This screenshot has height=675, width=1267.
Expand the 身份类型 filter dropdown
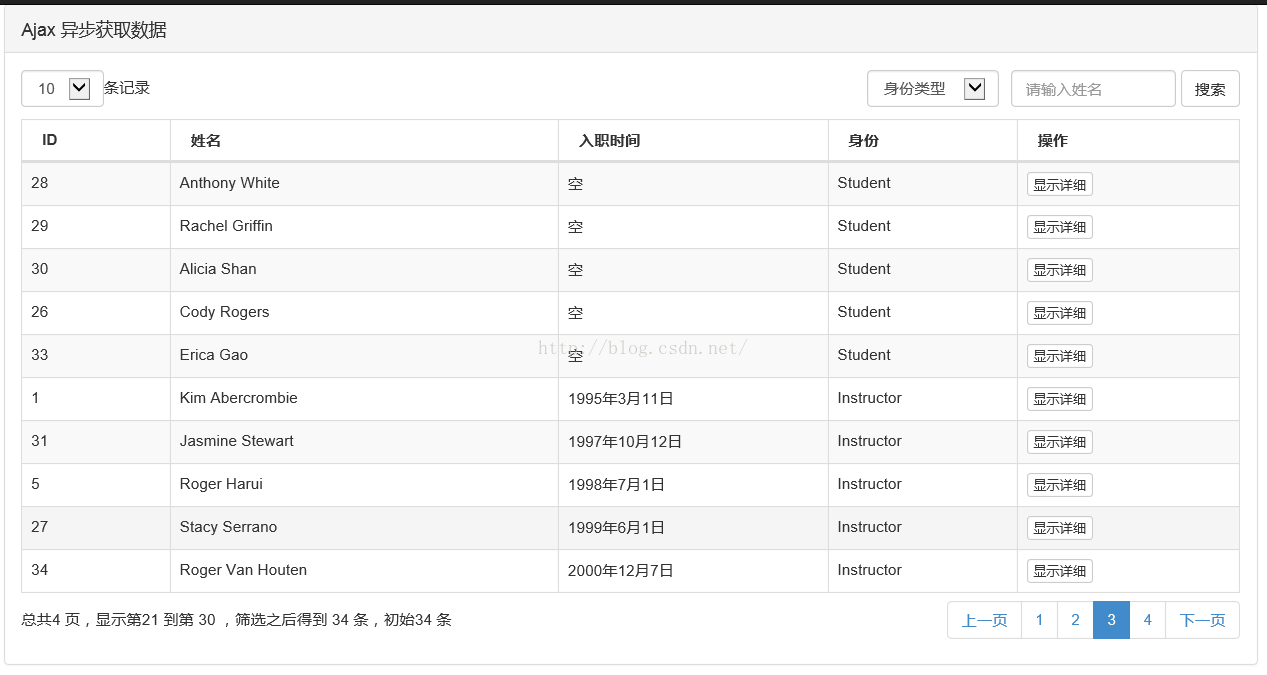926,89
